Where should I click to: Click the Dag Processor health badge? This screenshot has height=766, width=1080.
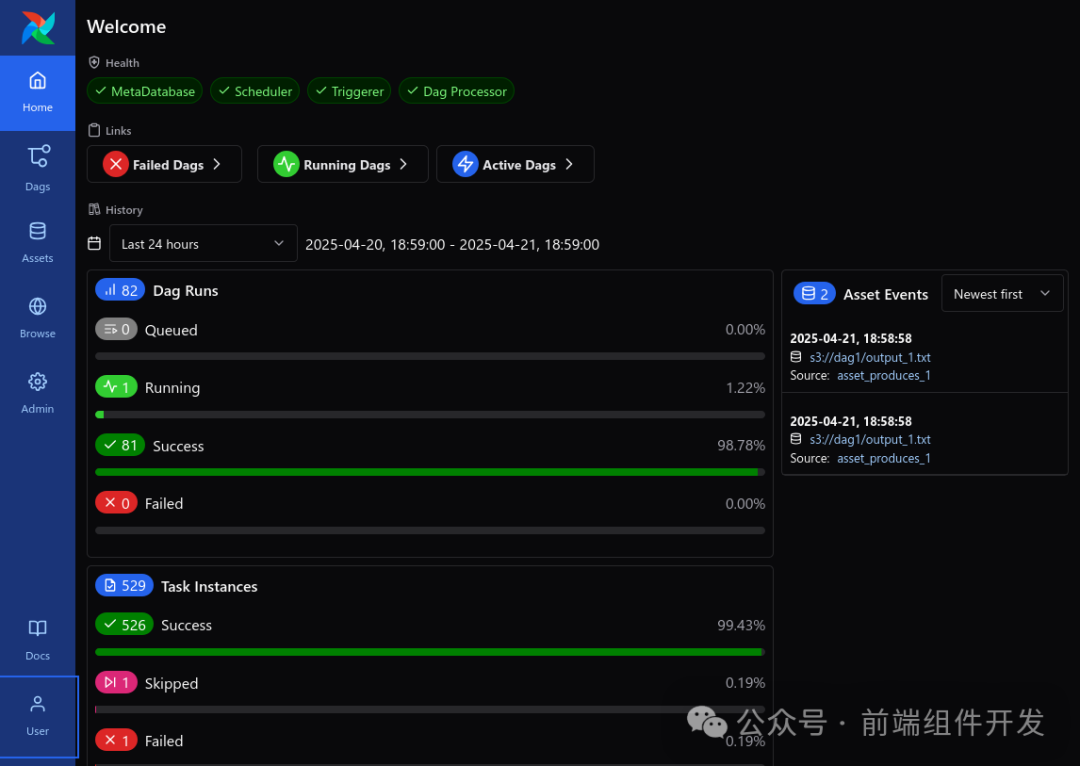pyautogui.click(x=456, y=91)
